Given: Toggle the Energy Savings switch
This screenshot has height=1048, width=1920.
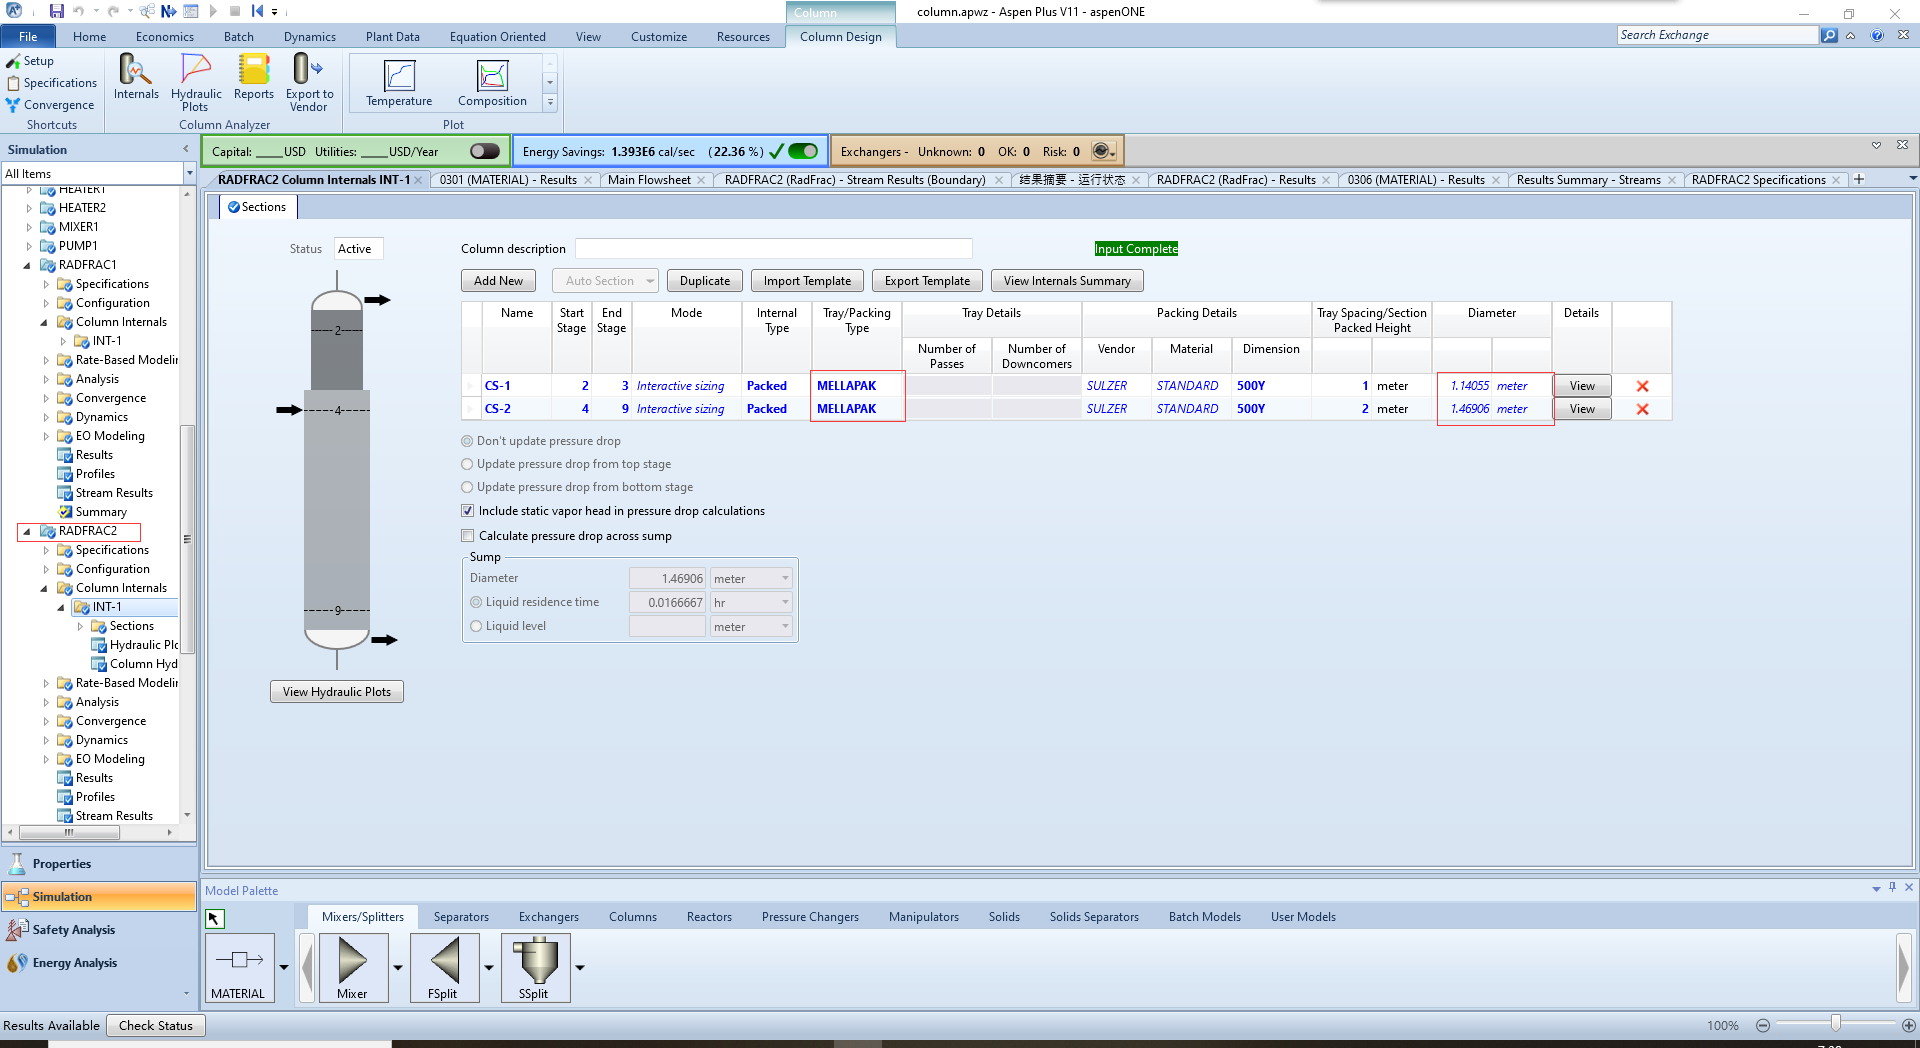Looking at the screenshot, I should pos(803,151).
